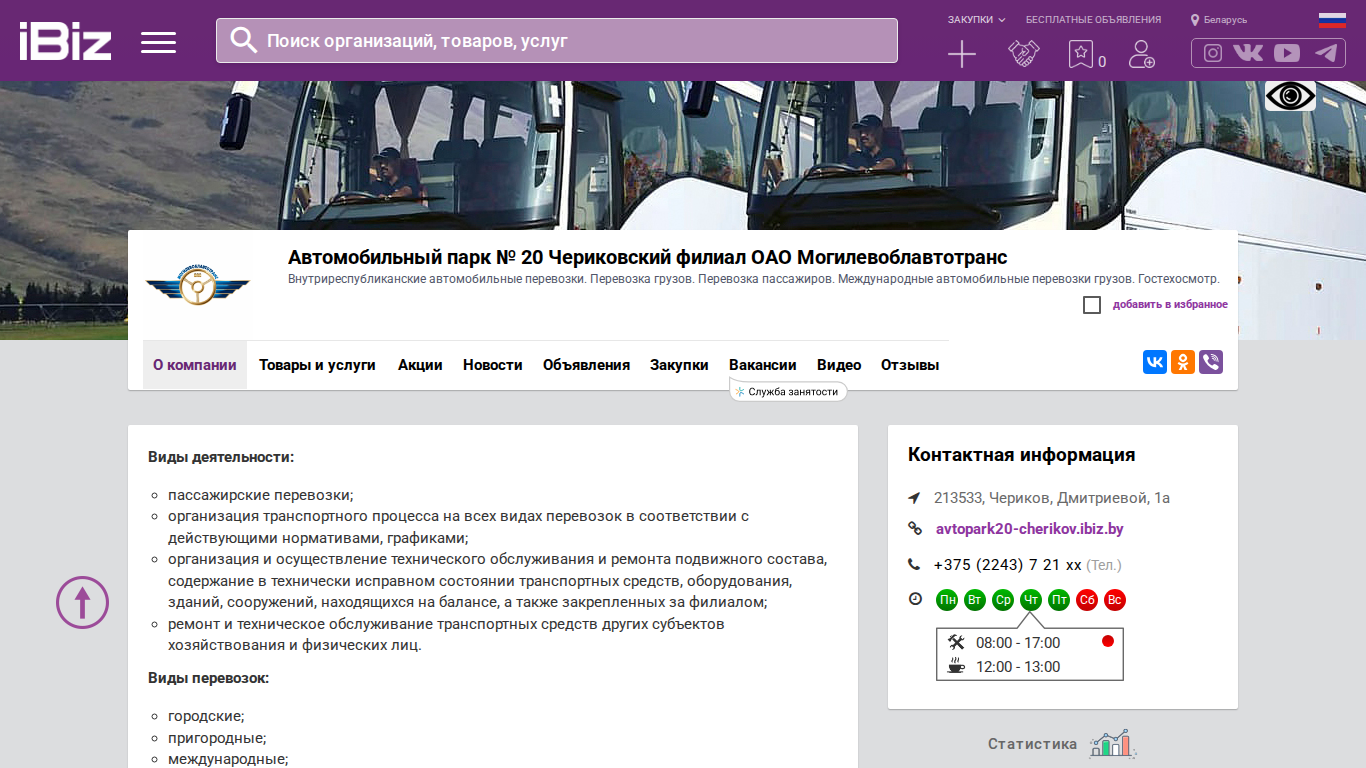Click the company name heading
Image resolution: width=1366 pixels, height=768 pixels.
[x=647, y=257]
